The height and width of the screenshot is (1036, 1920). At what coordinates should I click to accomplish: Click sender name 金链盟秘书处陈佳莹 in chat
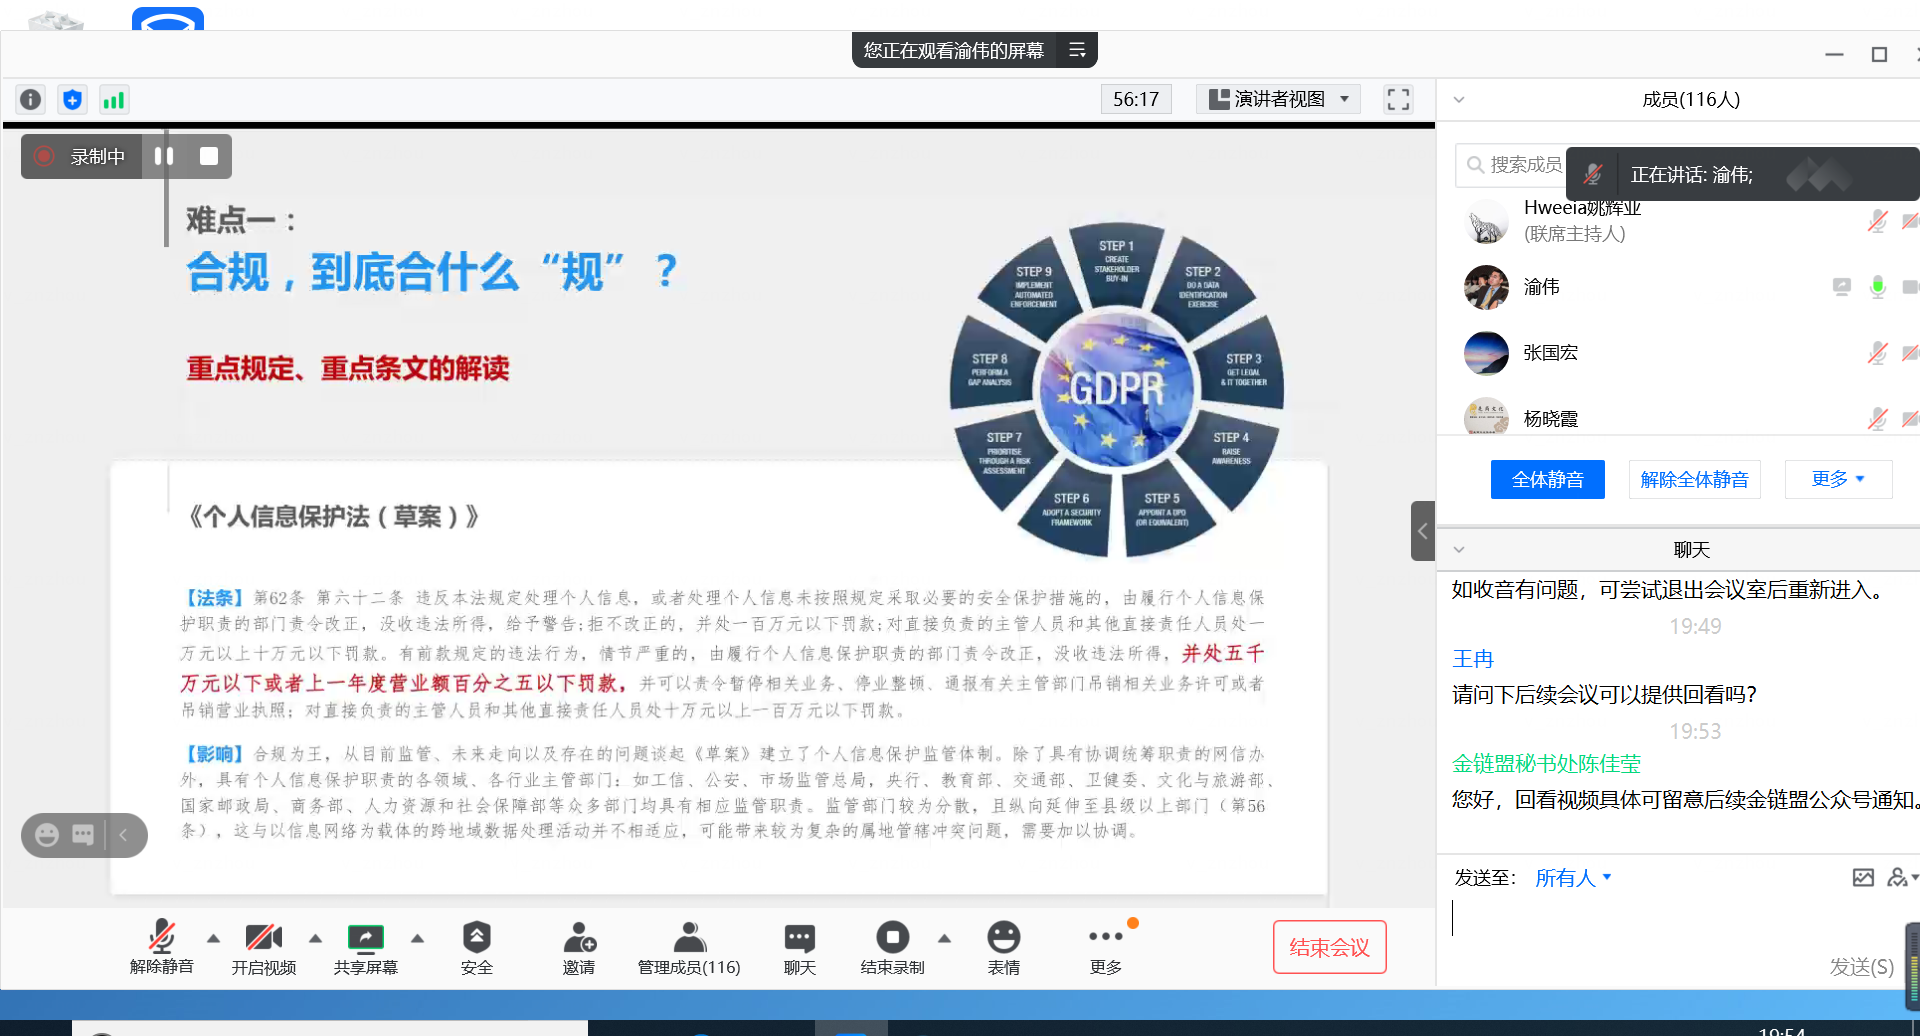(1546, 764)
